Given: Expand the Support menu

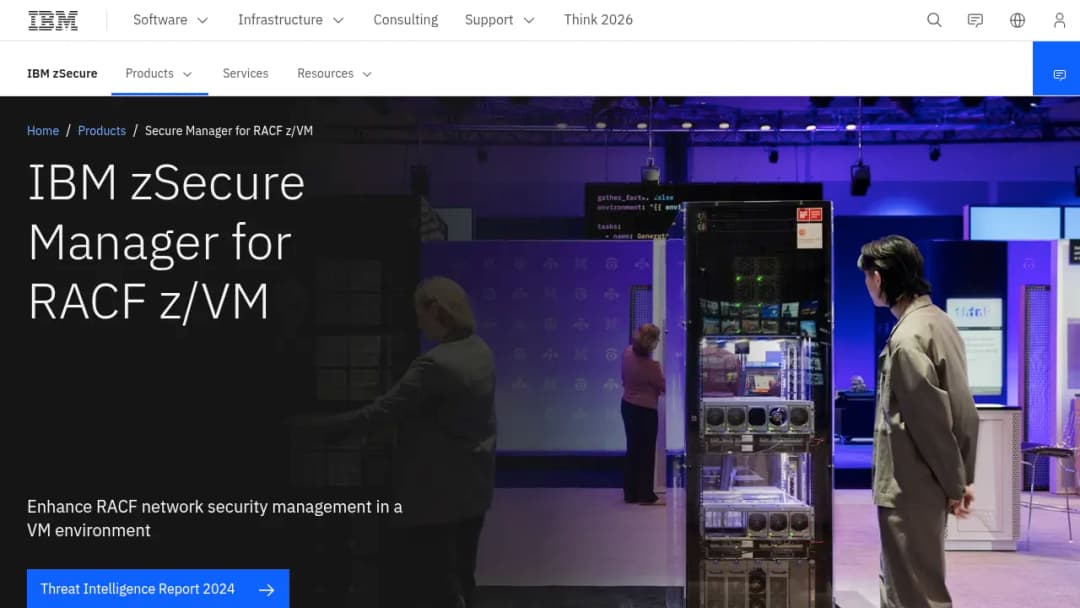Looking at the screenshot, I should pyautogui.click(x=499, y=20).
